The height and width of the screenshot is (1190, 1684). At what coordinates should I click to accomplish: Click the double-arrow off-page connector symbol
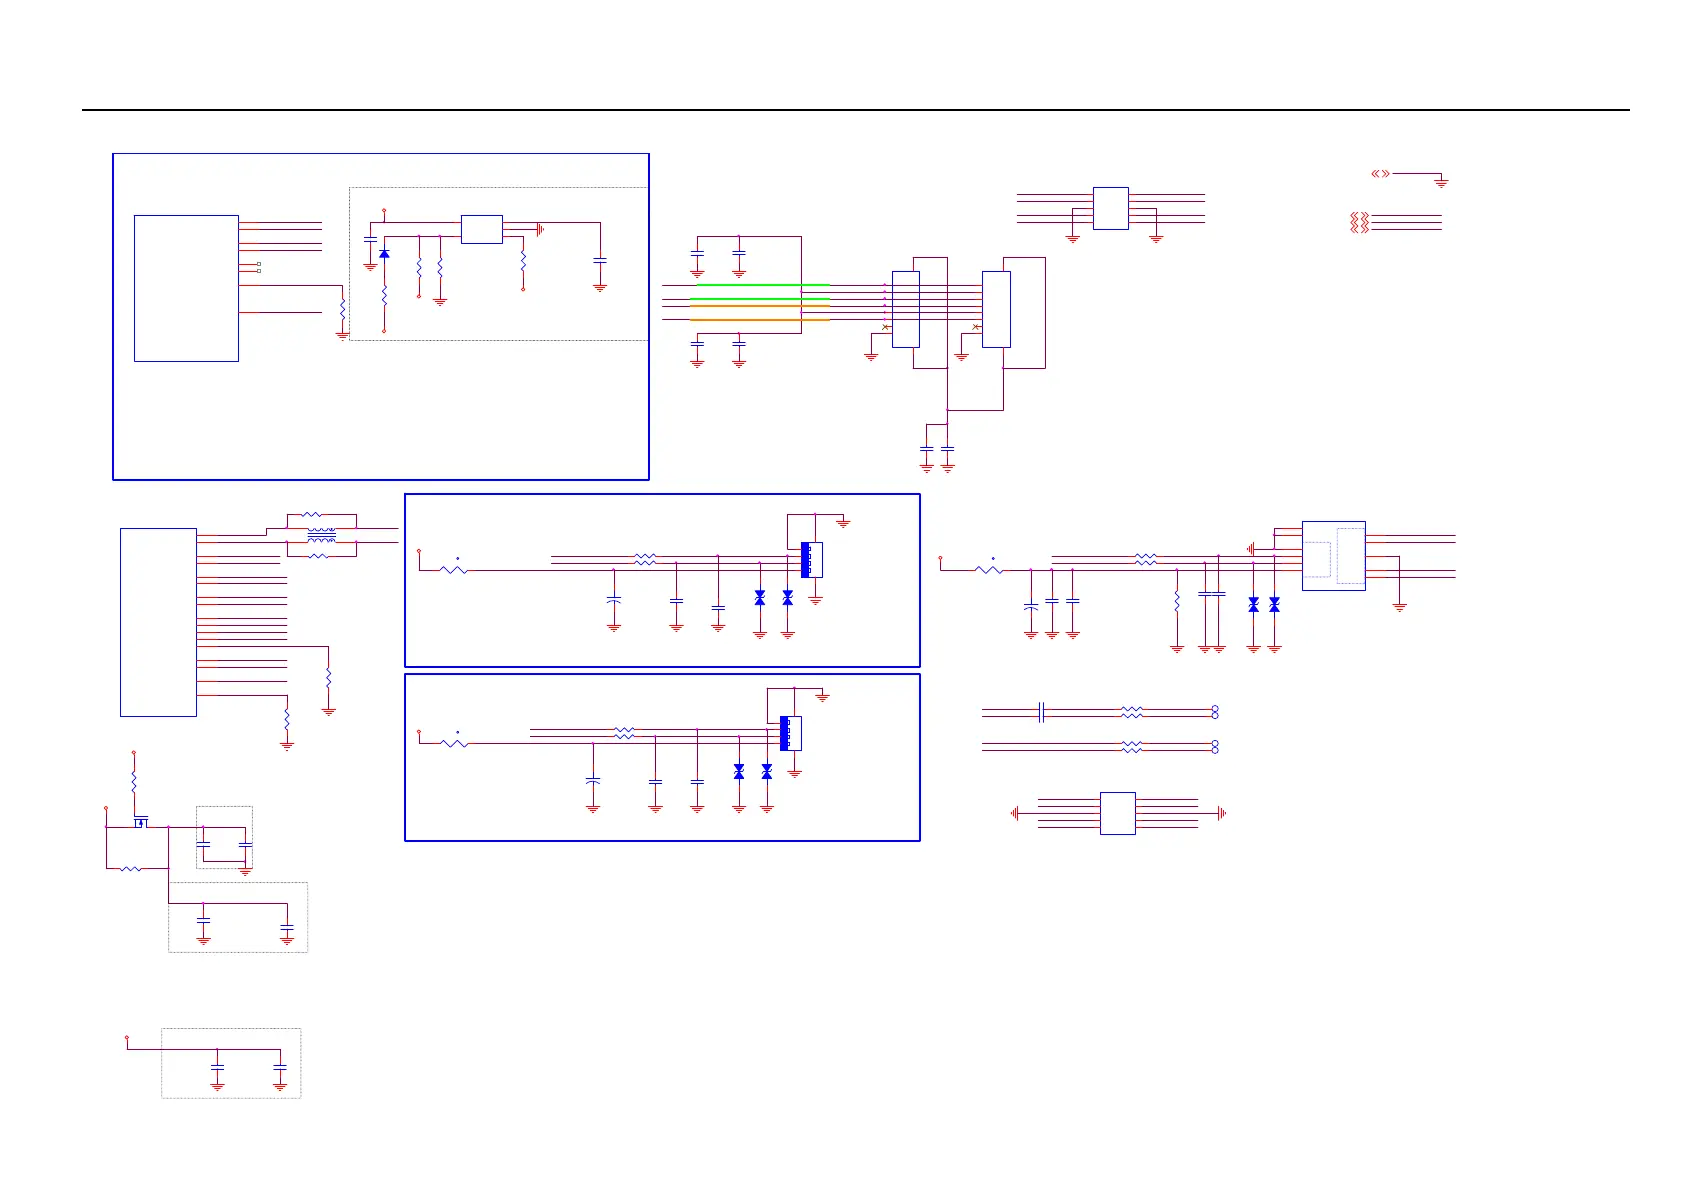(x=1380, y=174)
